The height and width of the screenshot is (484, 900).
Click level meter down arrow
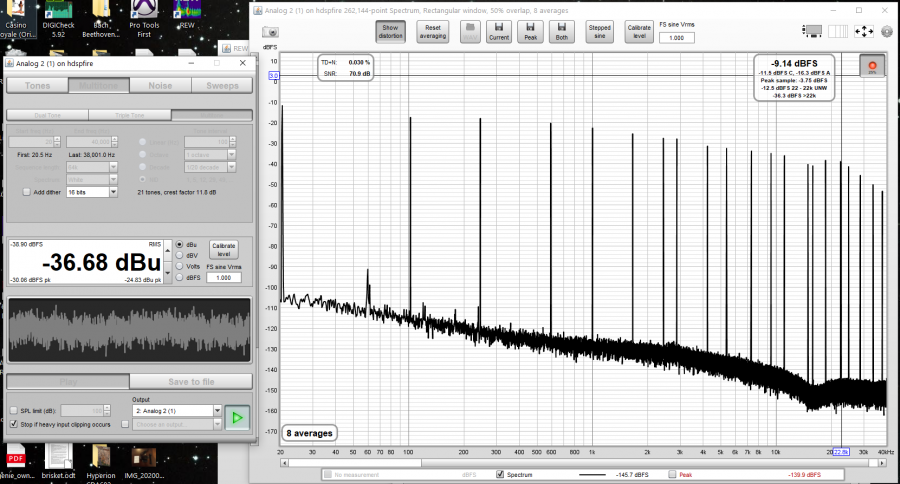pos(168,273)
